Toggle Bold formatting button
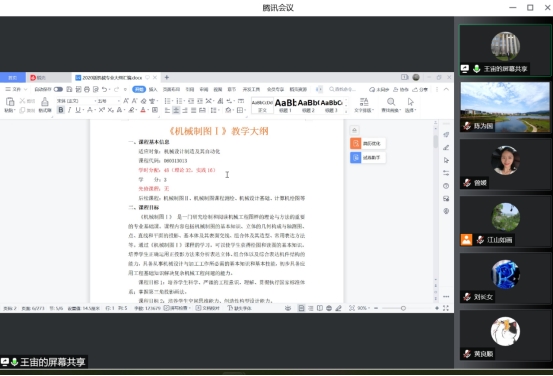Viewport: 553px width, 376px height. point(61,110)
